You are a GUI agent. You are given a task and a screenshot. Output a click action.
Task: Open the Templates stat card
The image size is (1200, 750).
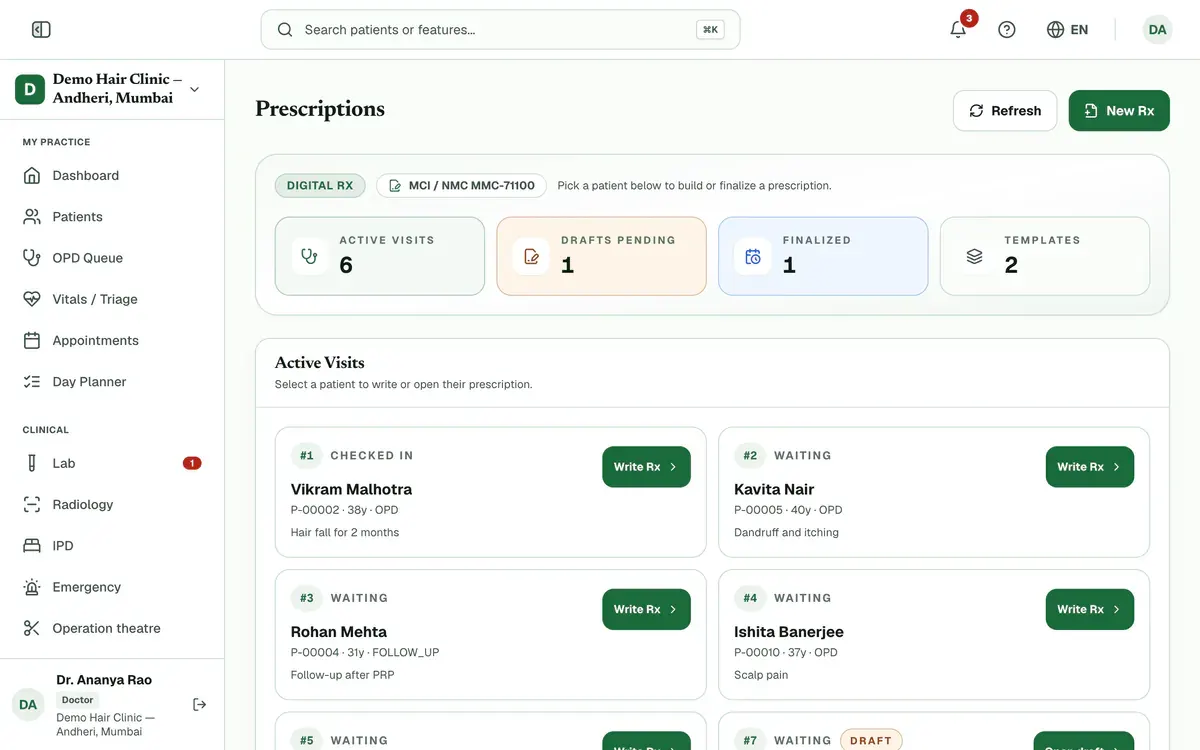click(1045, 256)
